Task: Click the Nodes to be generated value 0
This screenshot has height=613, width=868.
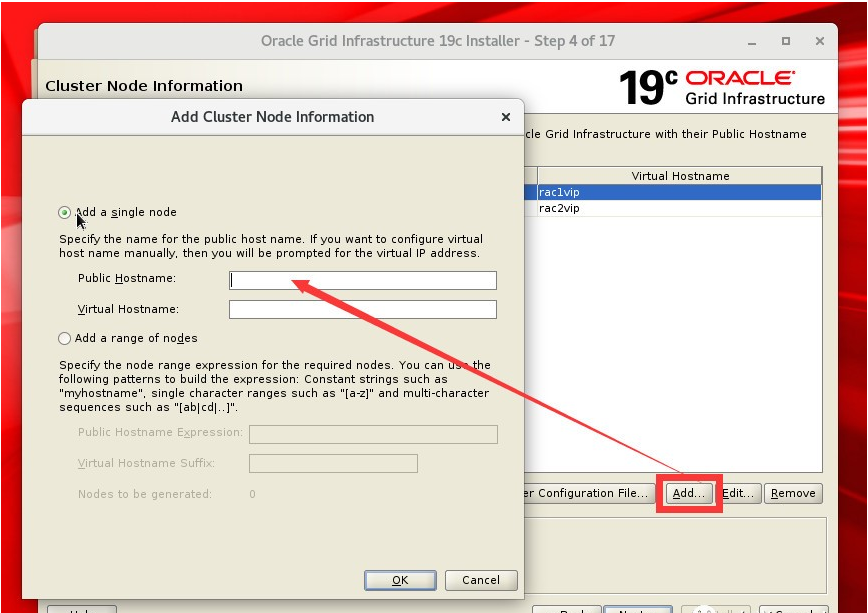Action: (x=252, y=494)
